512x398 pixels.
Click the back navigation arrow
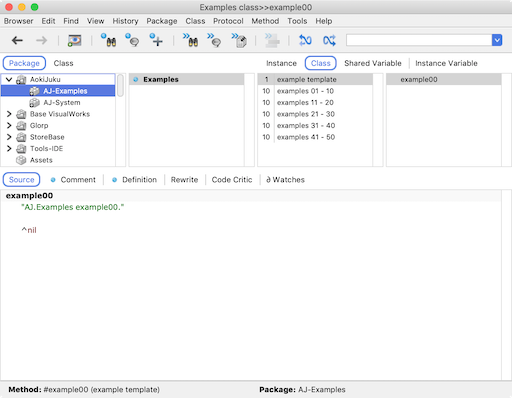[x=17, y=40]
